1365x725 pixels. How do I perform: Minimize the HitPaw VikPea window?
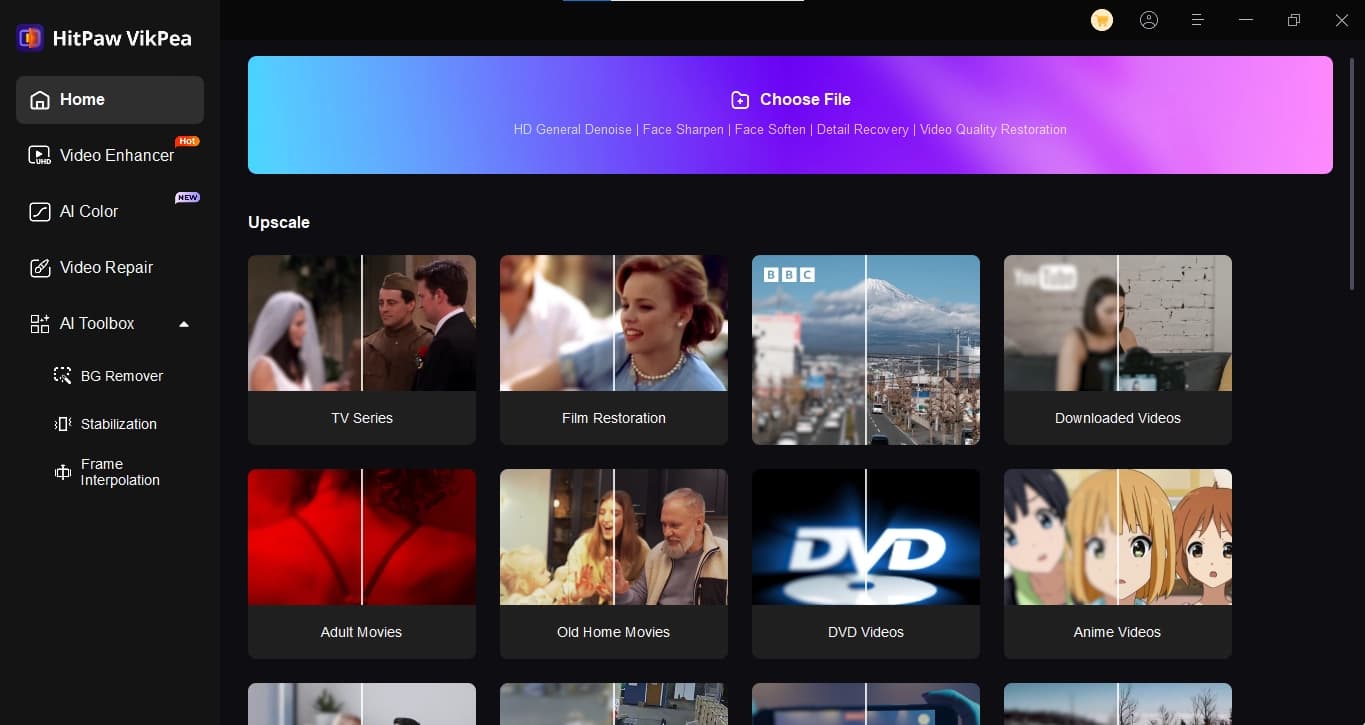click(1245, 20)
